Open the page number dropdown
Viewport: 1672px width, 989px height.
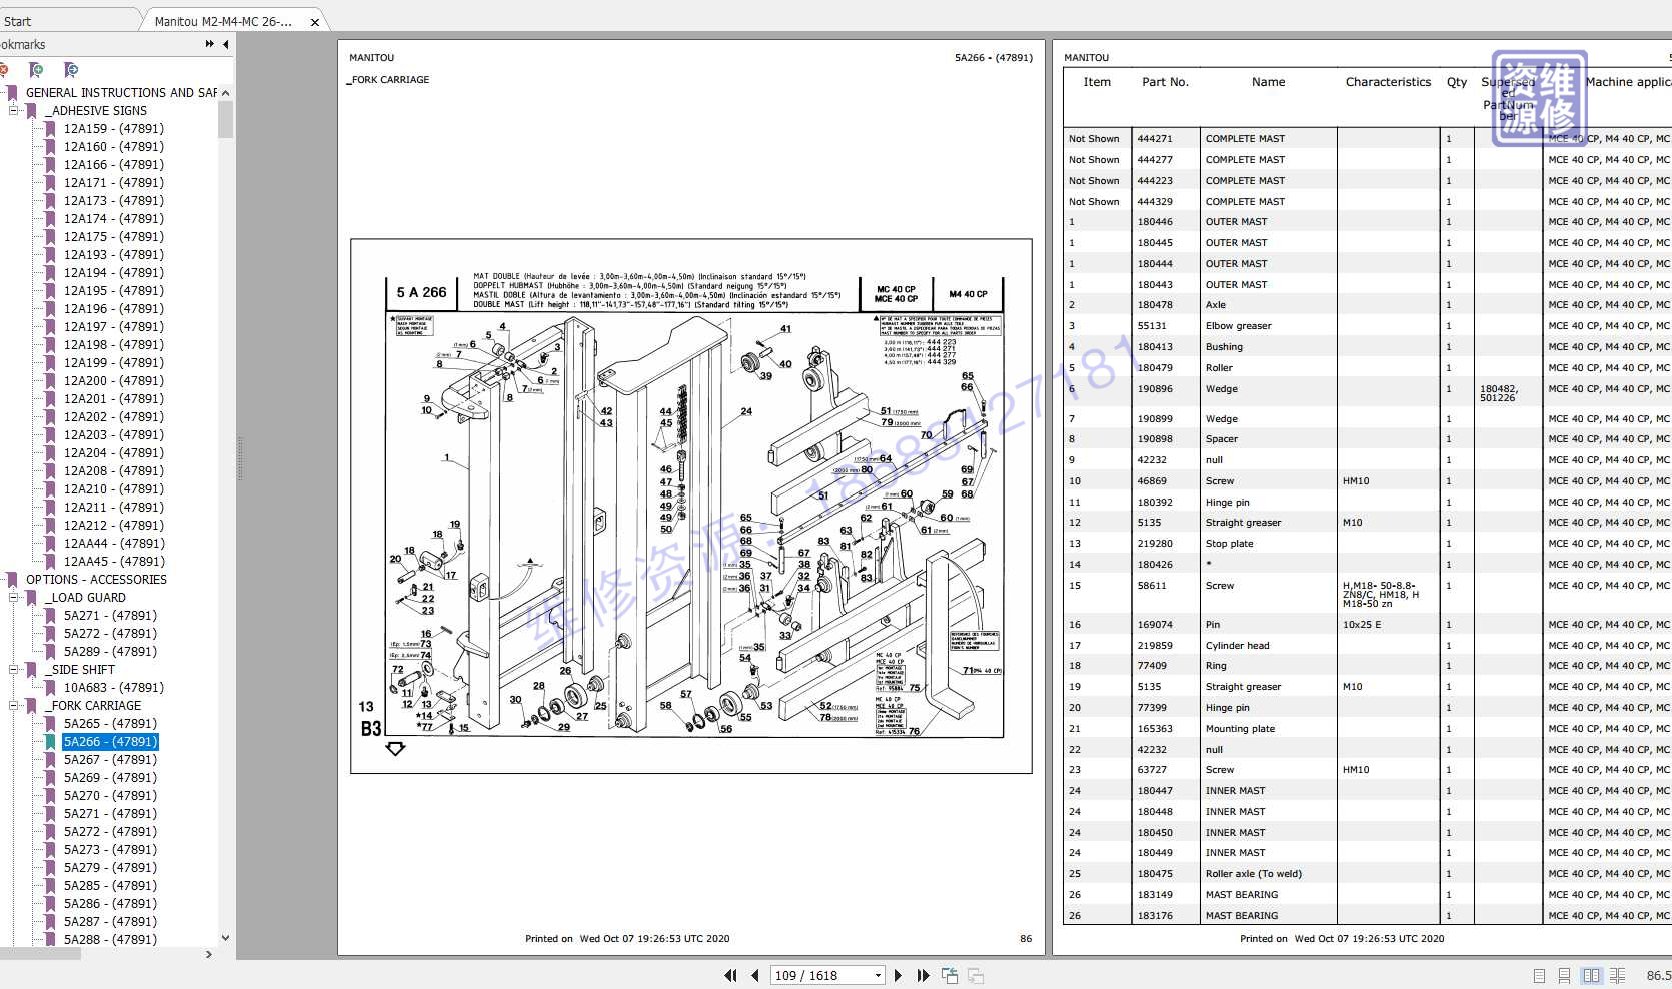[878, 975]
